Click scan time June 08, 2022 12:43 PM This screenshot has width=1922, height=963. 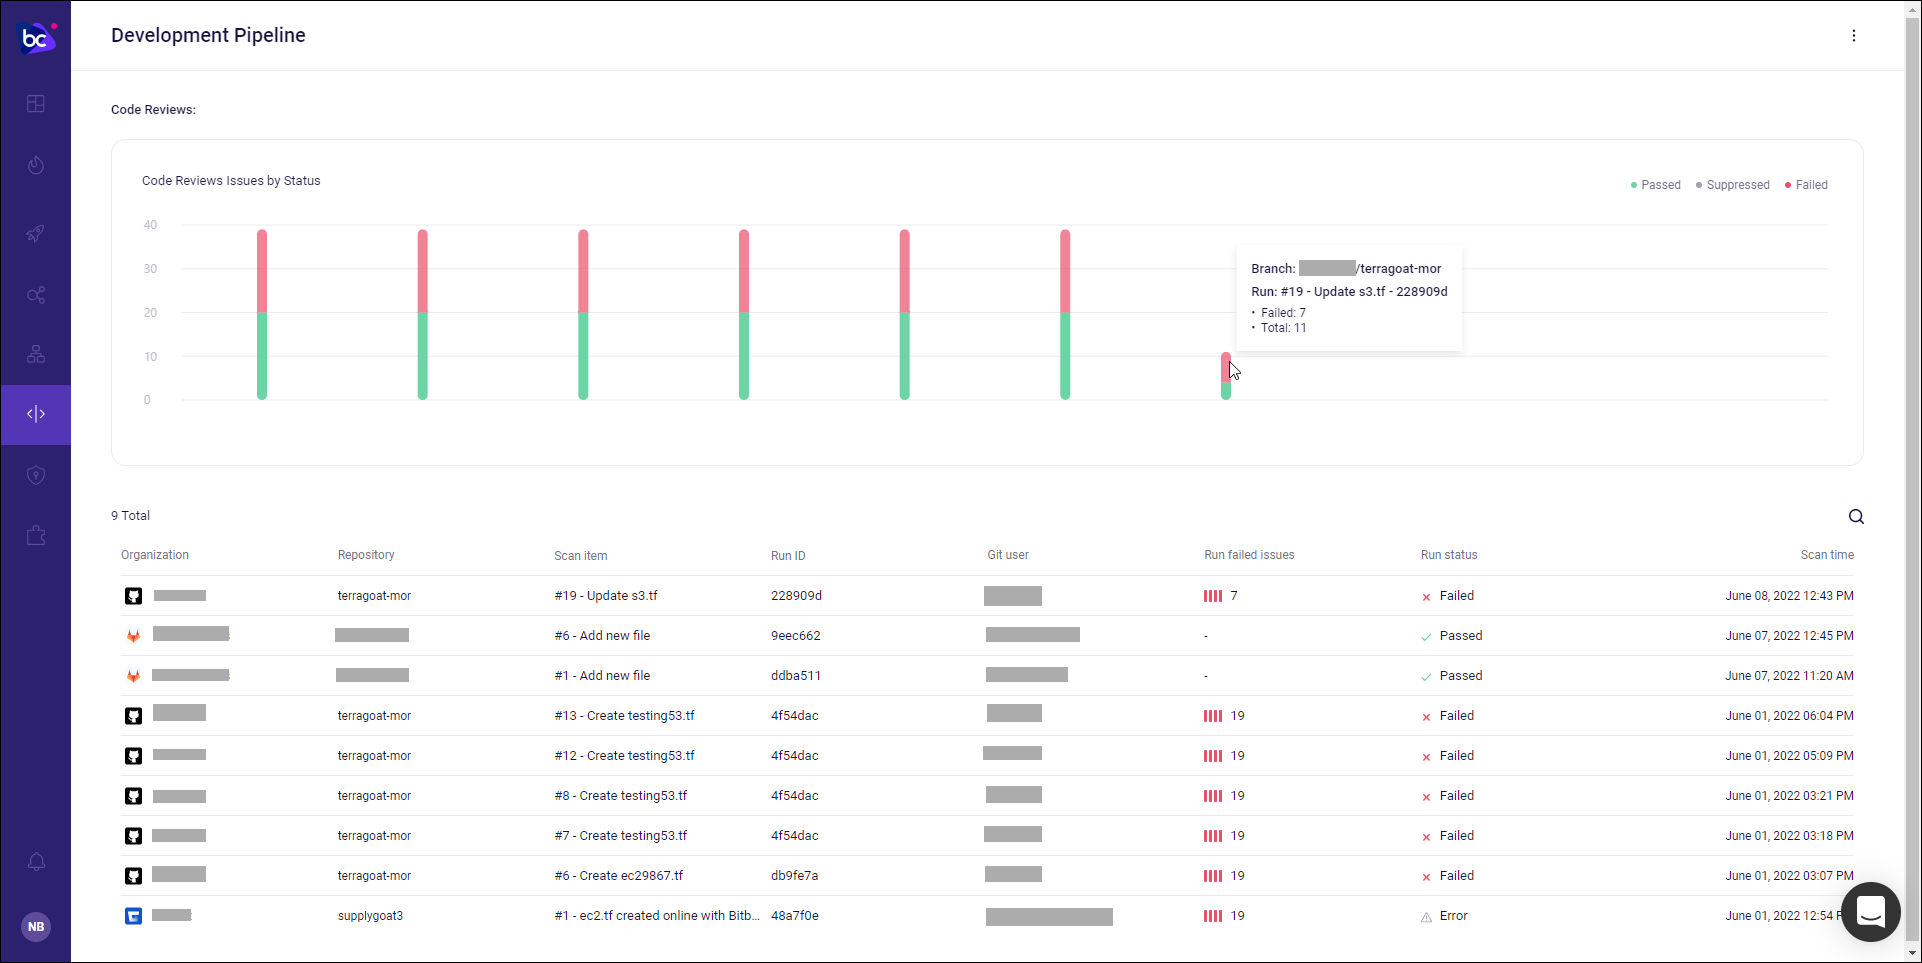coord(1789,596)
